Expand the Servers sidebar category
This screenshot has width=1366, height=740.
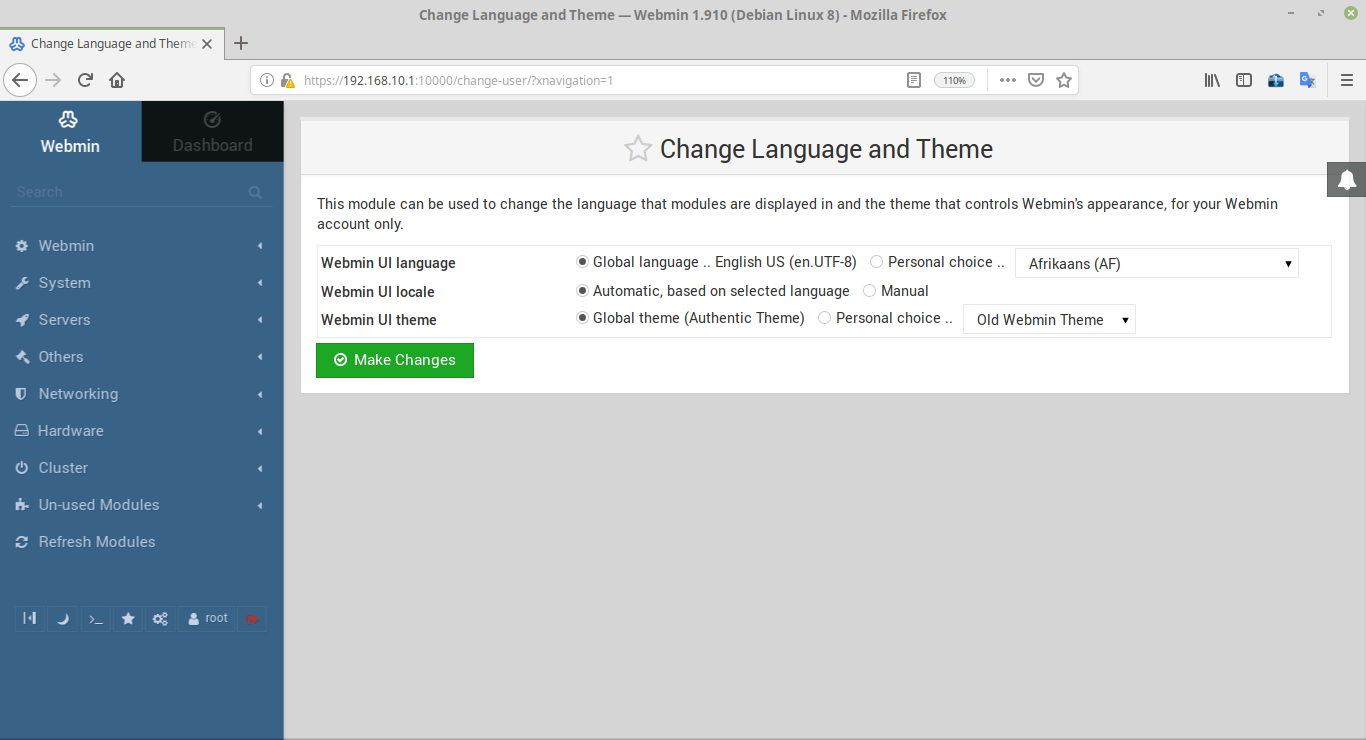(142, 320)
